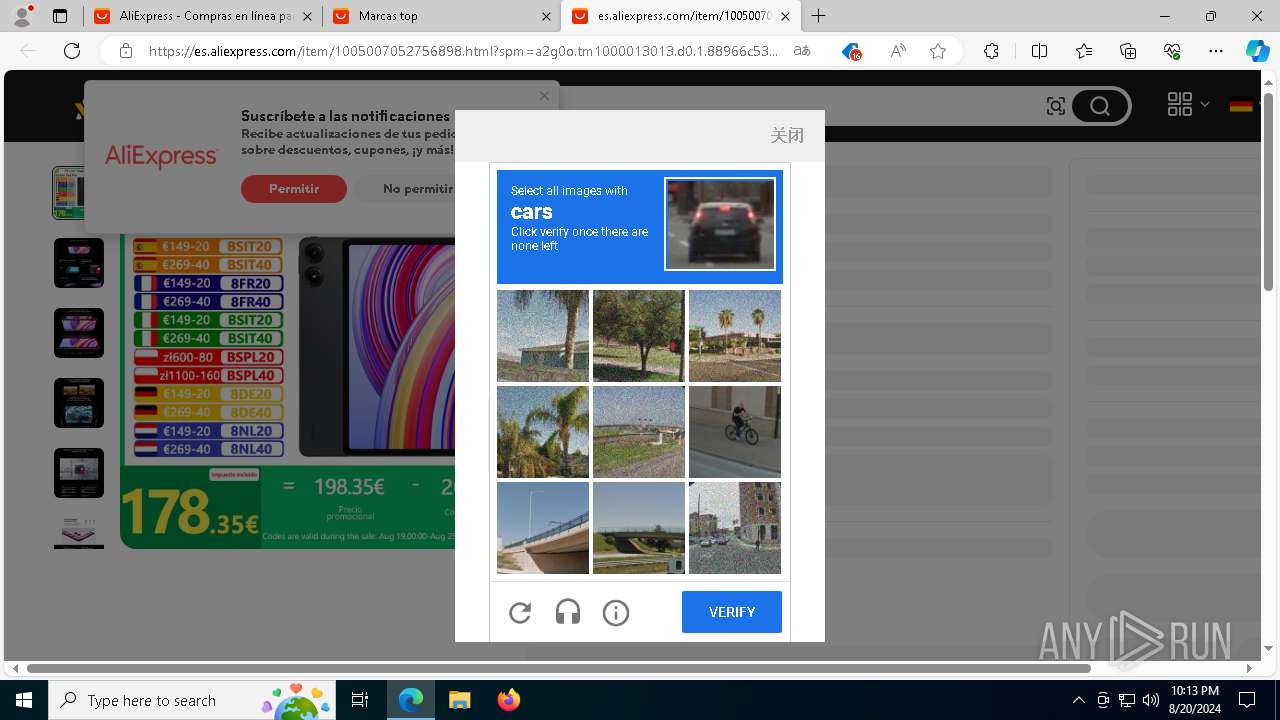
Task: Open Collections in Edge toolbar
Action: [1128, 51]
